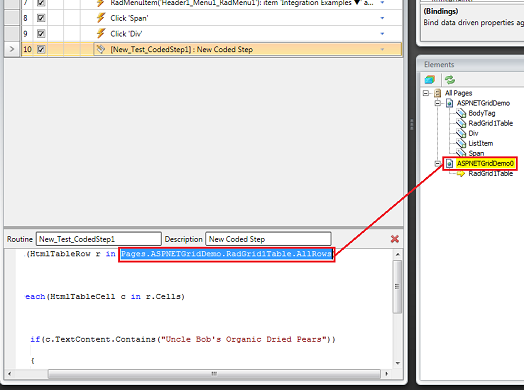Toggle the checkbox for step 9
Image resolution: width=524 pixels, height=390 pixels.
pos(41,34)
